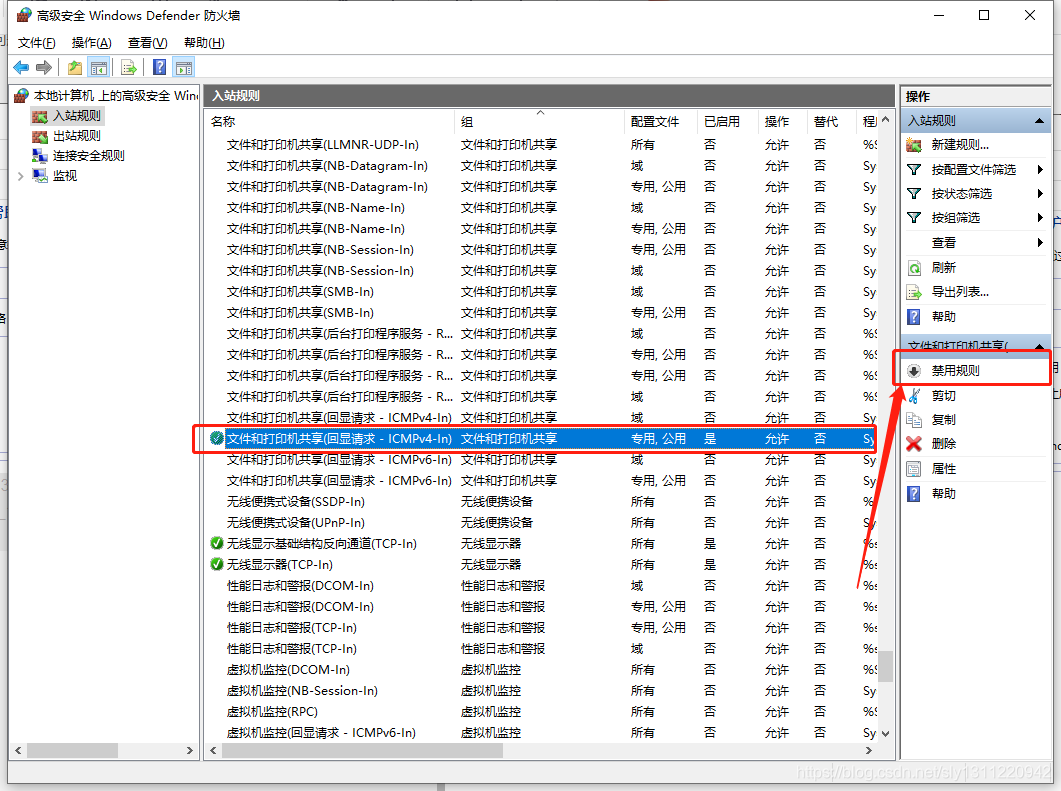Click the export list toolbar icon
This screenshot has width=1061, height=791.
coord(129,68)
